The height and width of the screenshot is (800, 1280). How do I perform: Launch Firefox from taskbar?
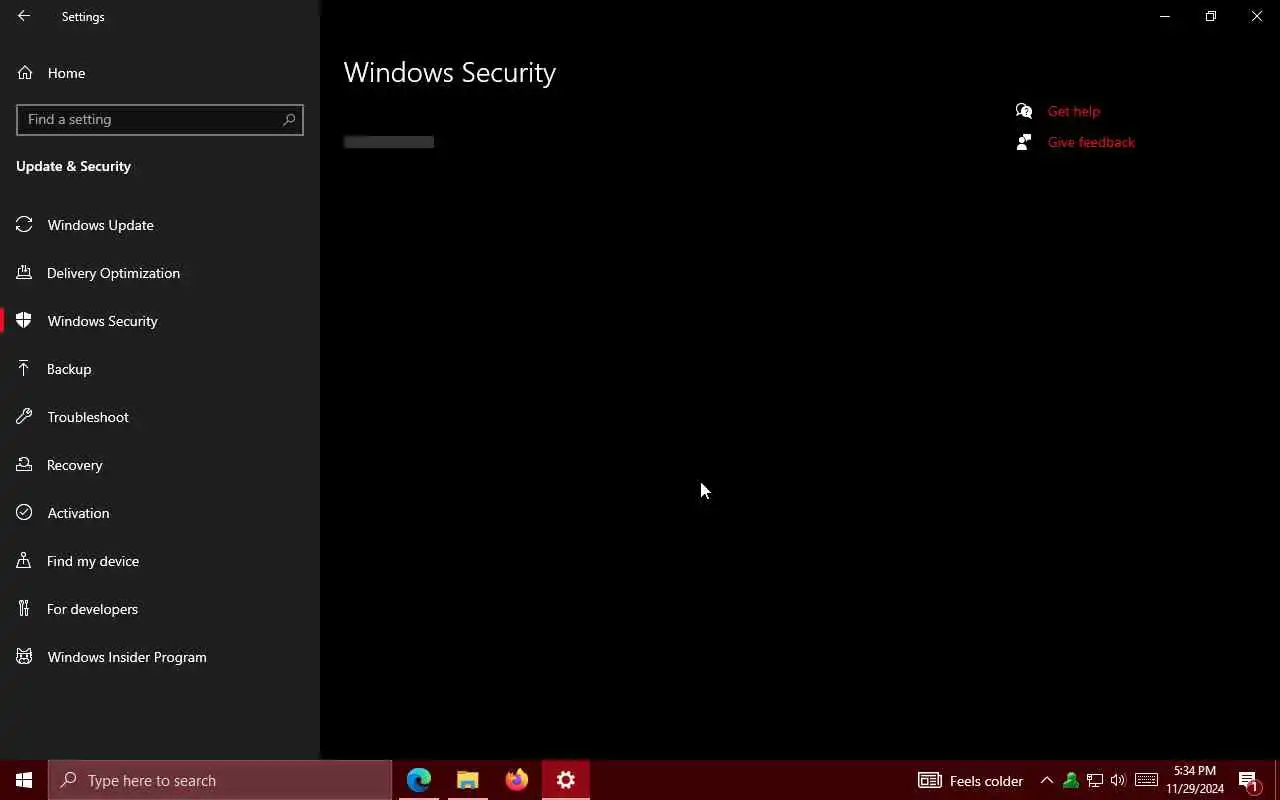pos(517,780)
